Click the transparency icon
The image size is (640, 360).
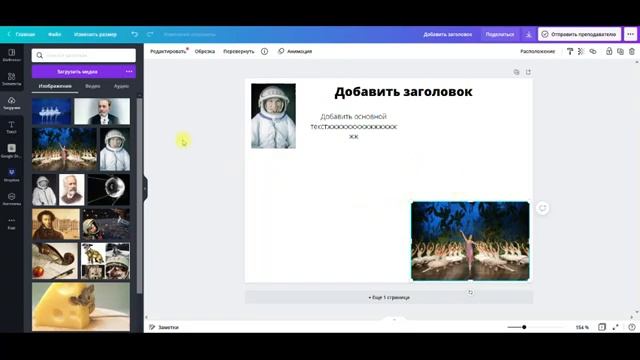pyautogui.click(x=581, y=51)
